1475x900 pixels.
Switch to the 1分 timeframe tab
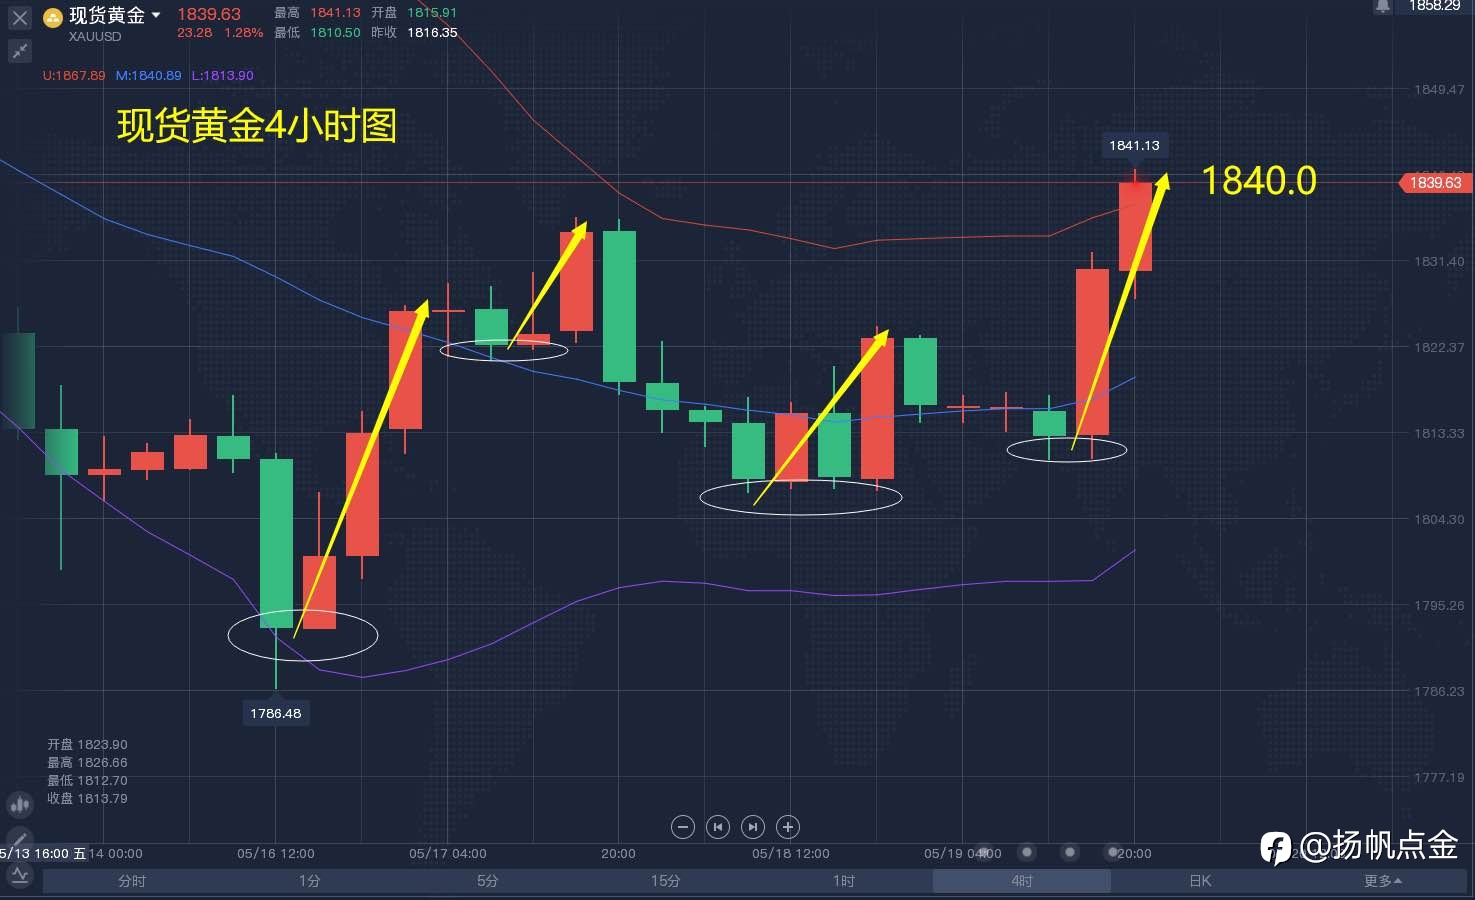(x=309, y=881)
